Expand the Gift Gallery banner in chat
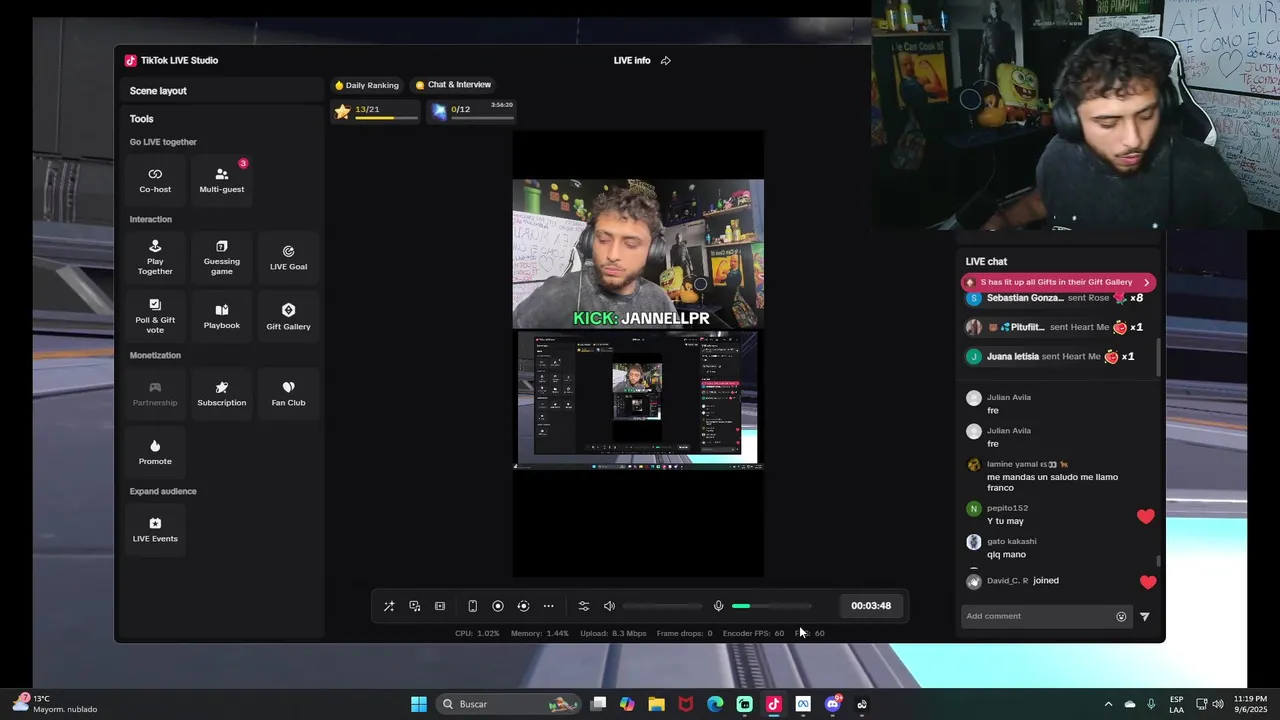Screen dimensions: 1280x720 click(x=1058, y=282)
